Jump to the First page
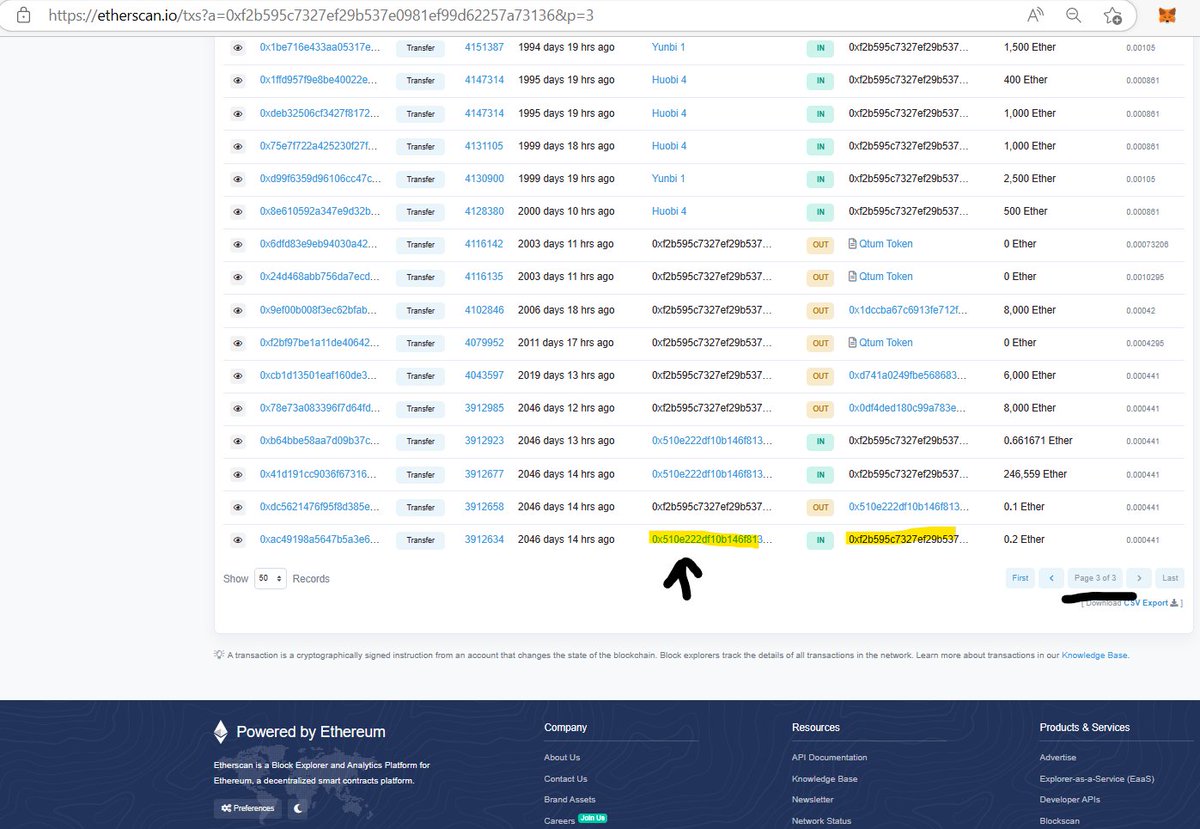The width and height of the screenshot is (1200, 829). [x=1020, y=578]
